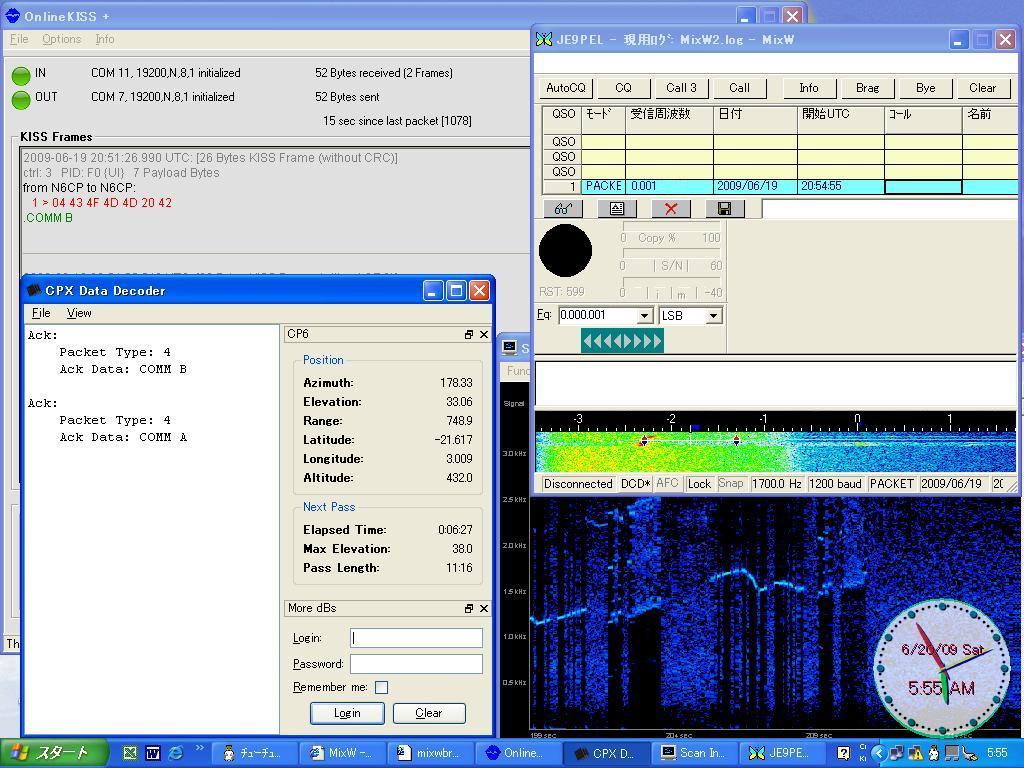Click the Bye macro button
1024x768 pixels.
click(925, 88)
